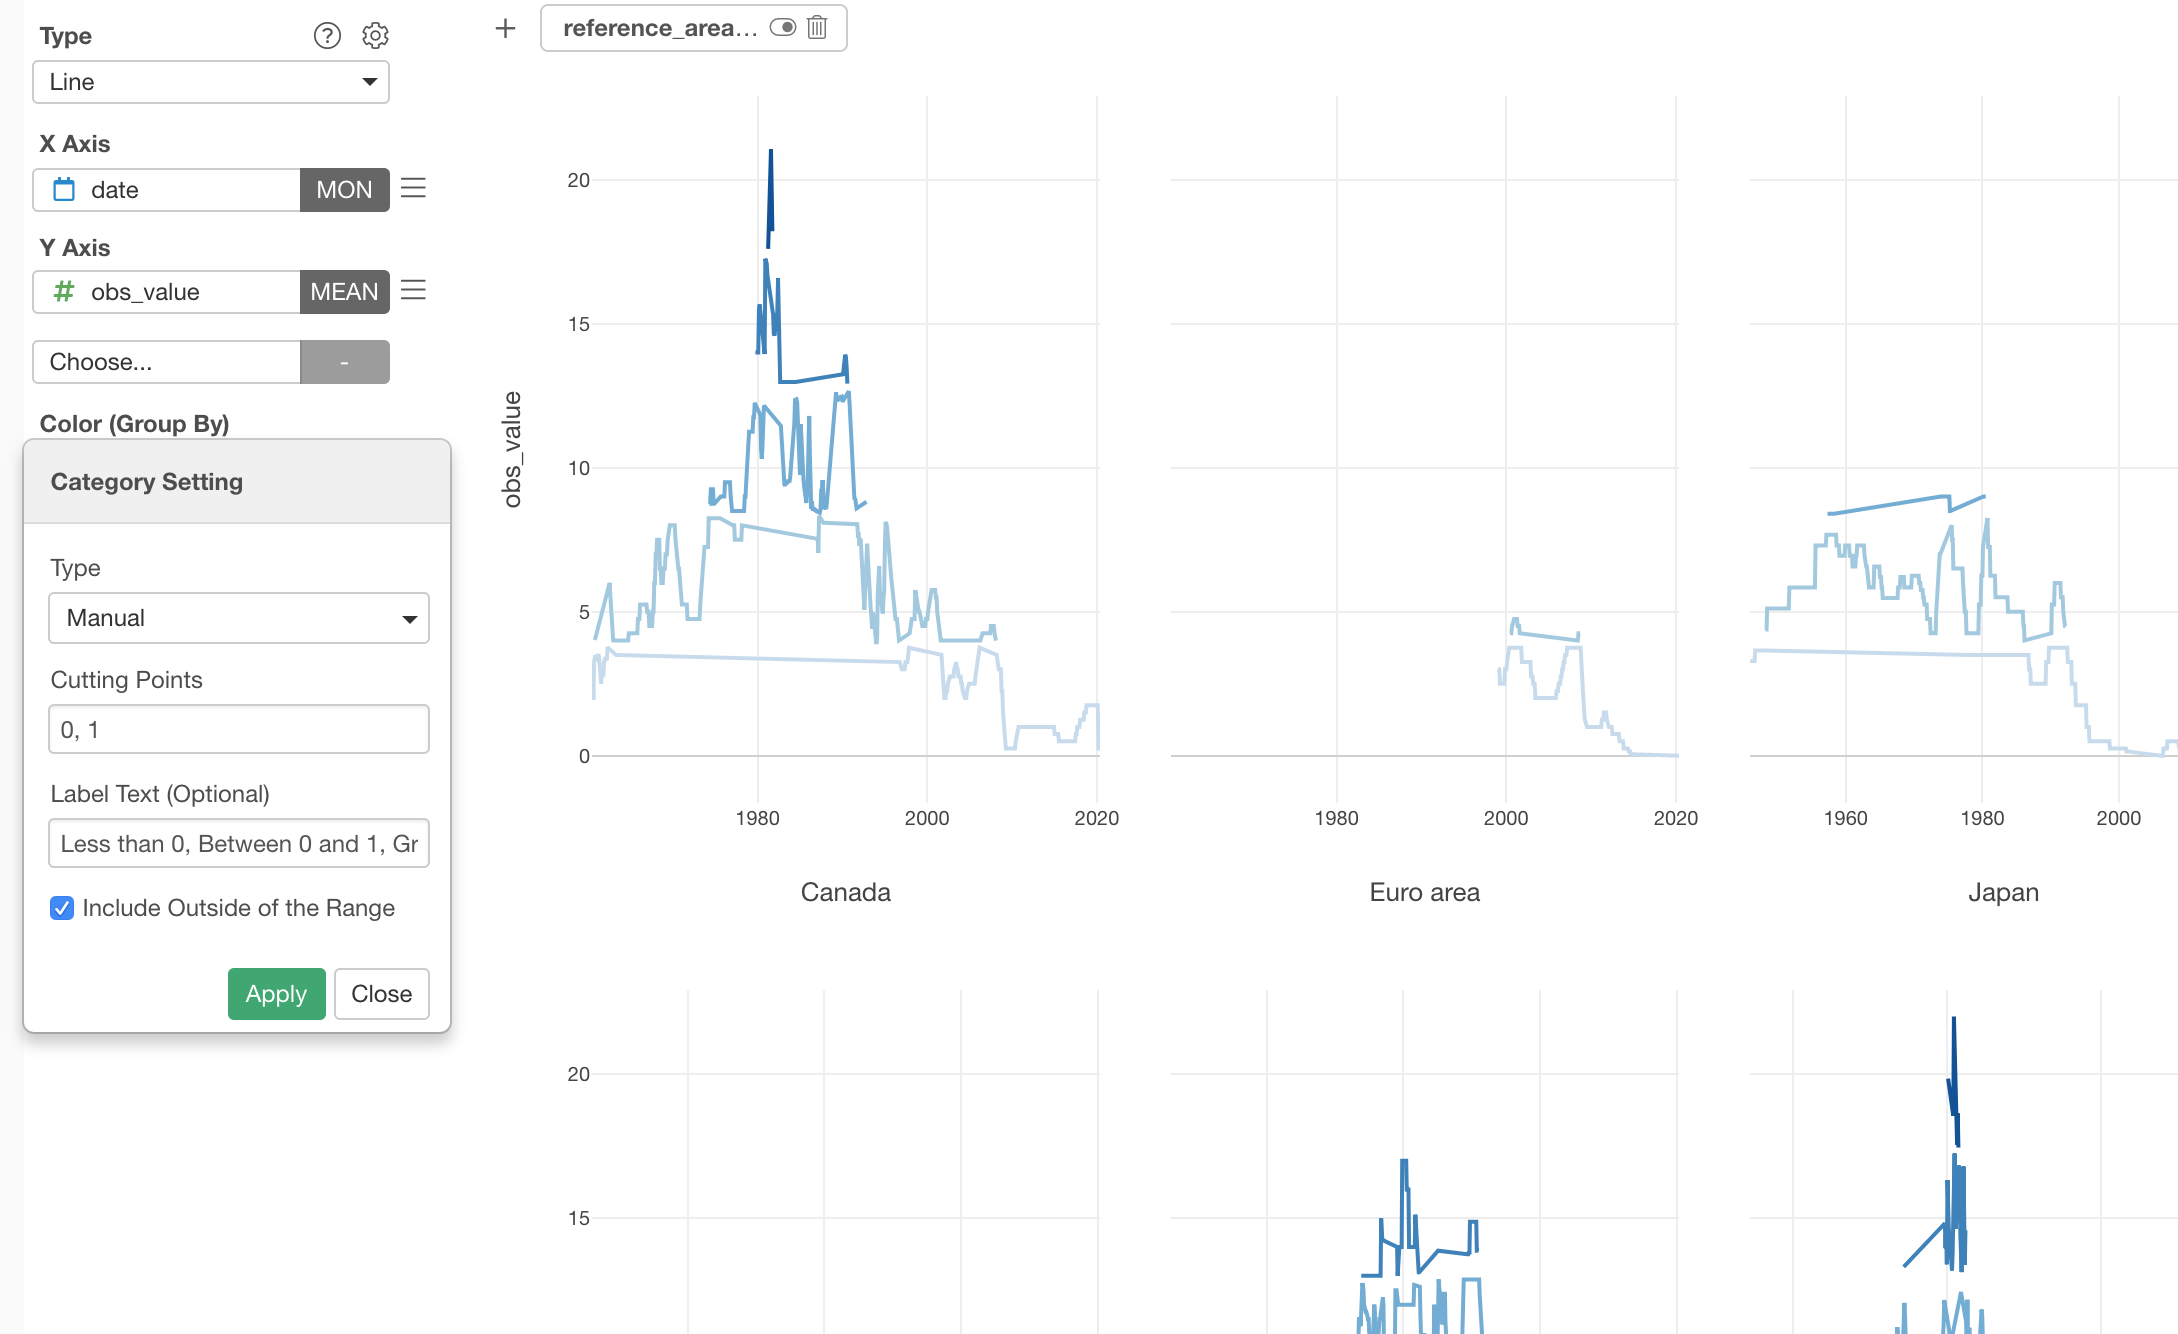
Task: Toggle the reference_area filter switch
Action: [x=783, y=28]
